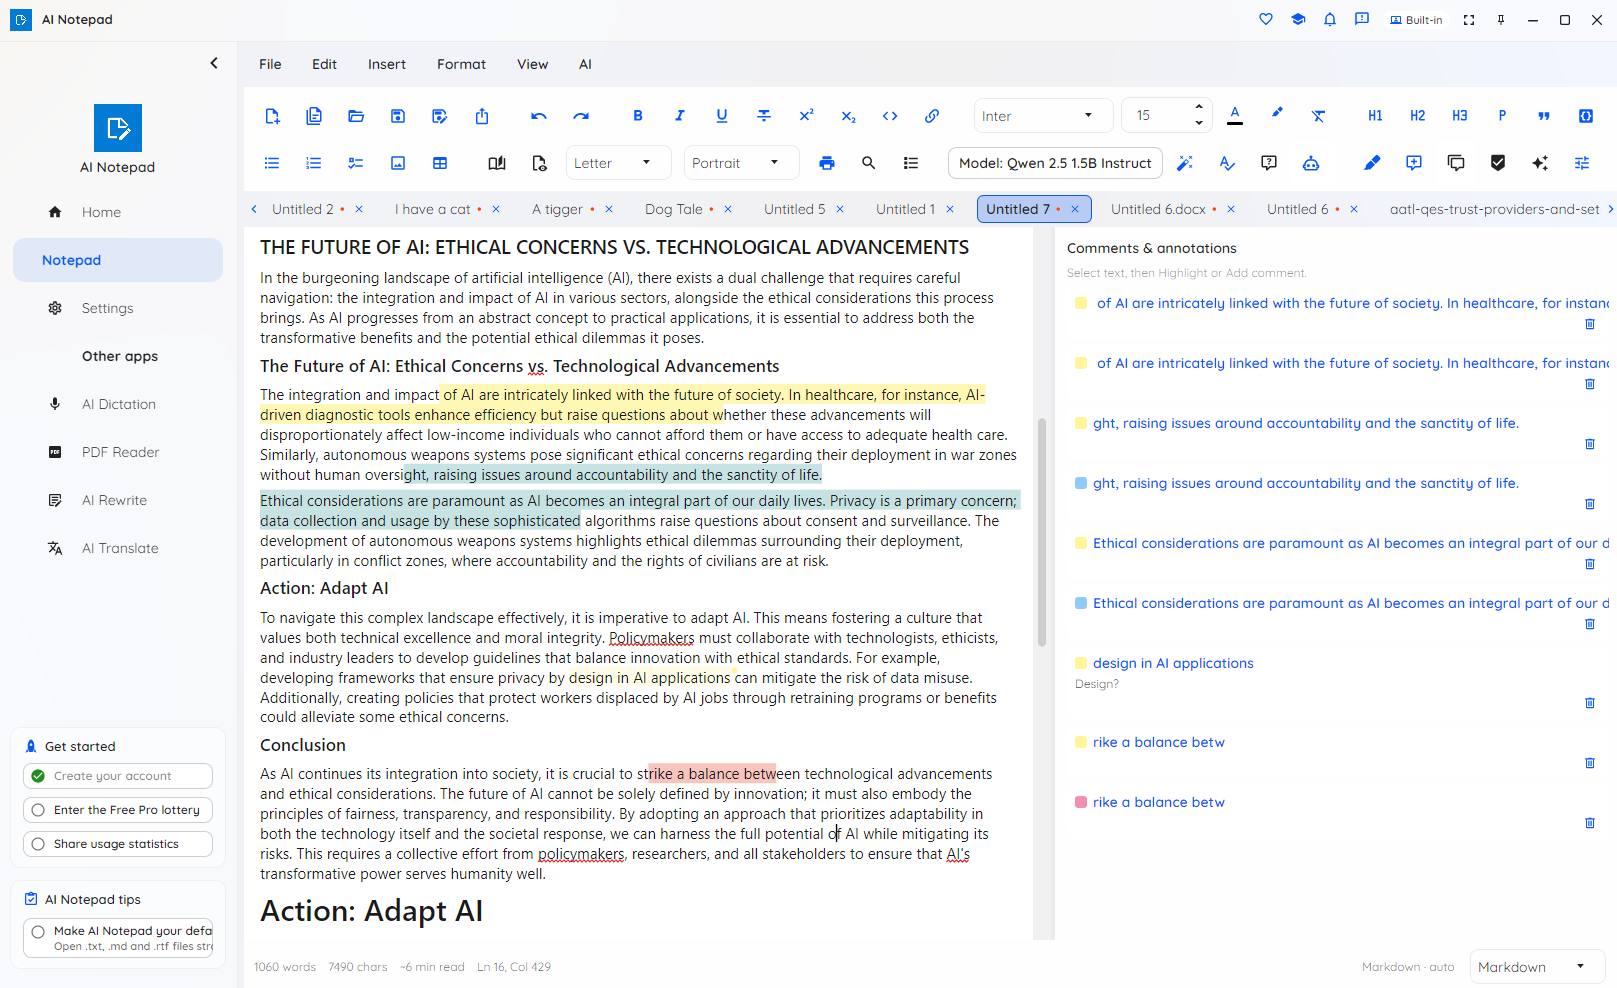Insert a code block with the braces icon

click(x=1586, y=116)
